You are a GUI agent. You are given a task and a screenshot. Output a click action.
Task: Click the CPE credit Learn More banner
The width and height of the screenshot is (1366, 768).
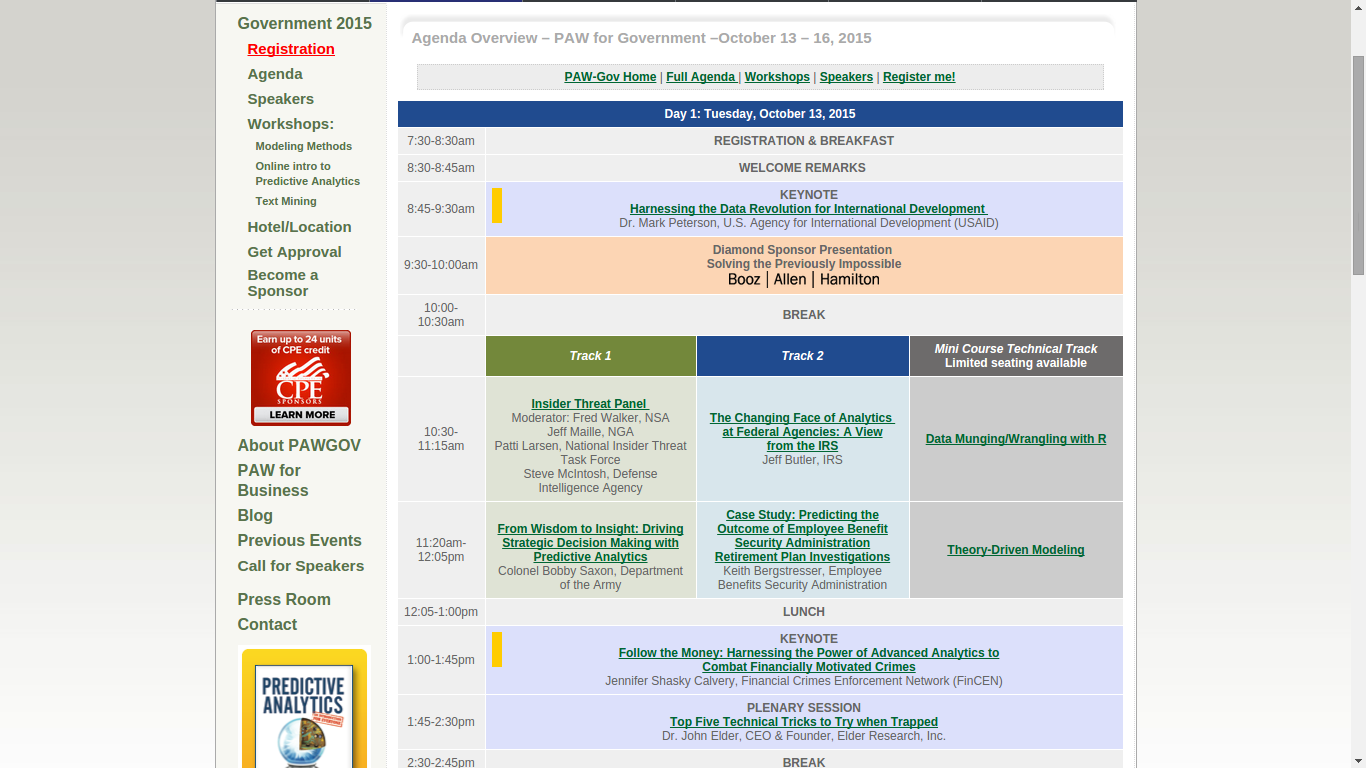[x=300, y=378]
